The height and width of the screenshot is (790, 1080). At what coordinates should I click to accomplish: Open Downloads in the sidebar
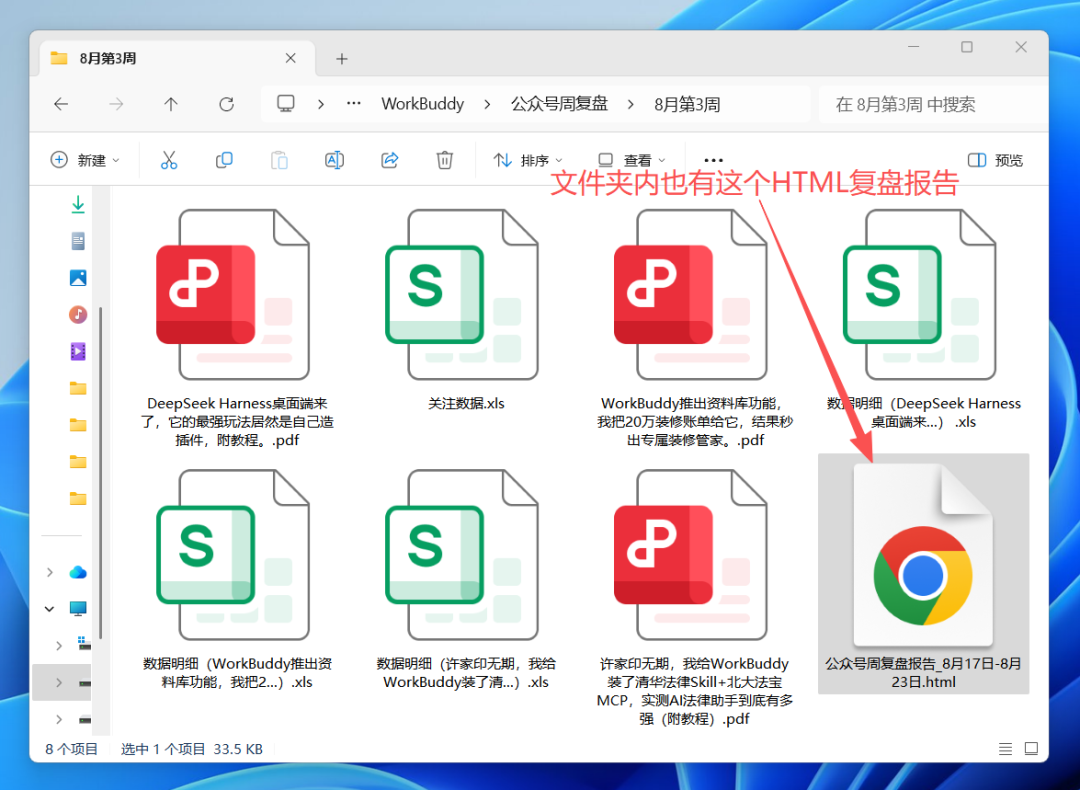(78, 204)
